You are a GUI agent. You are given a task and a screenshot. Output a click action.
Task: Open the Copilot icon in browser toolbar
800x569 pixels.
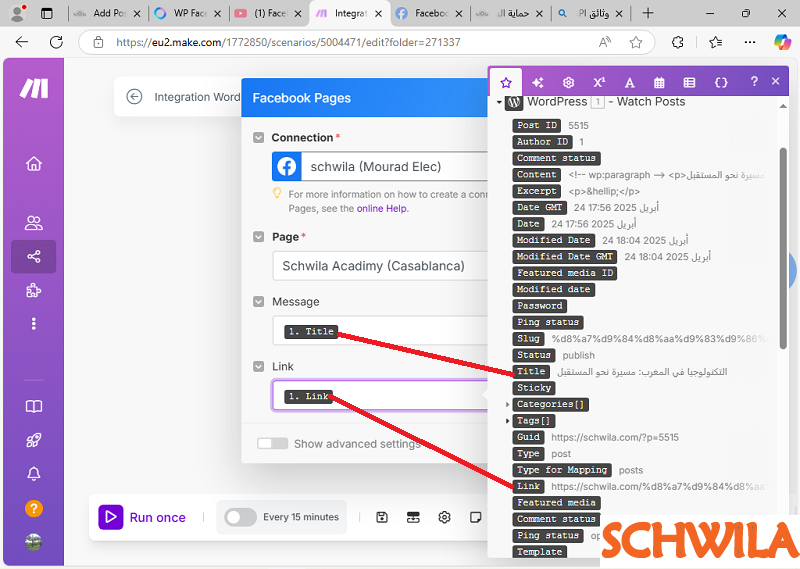click(x=782, y=42)
